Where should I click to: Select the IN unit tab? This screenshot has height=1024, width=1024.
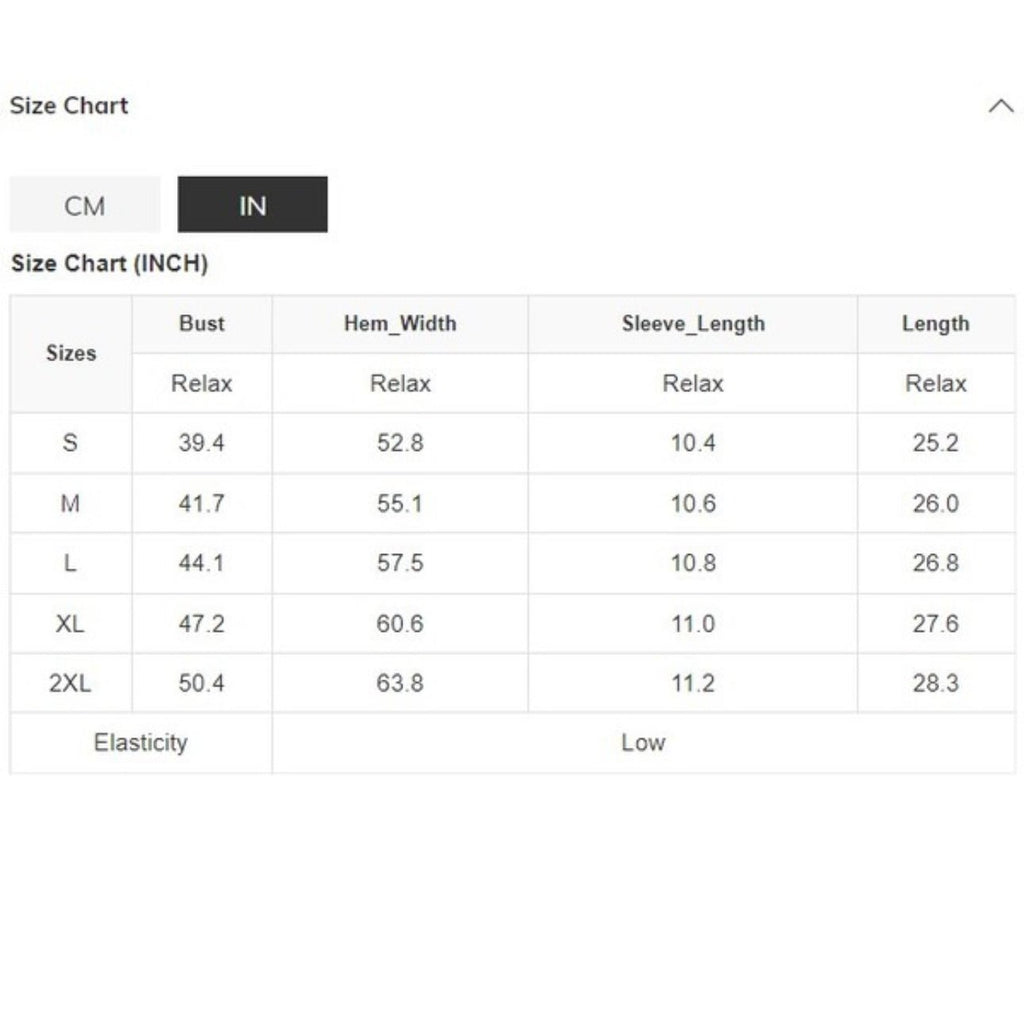click(252, 204)
